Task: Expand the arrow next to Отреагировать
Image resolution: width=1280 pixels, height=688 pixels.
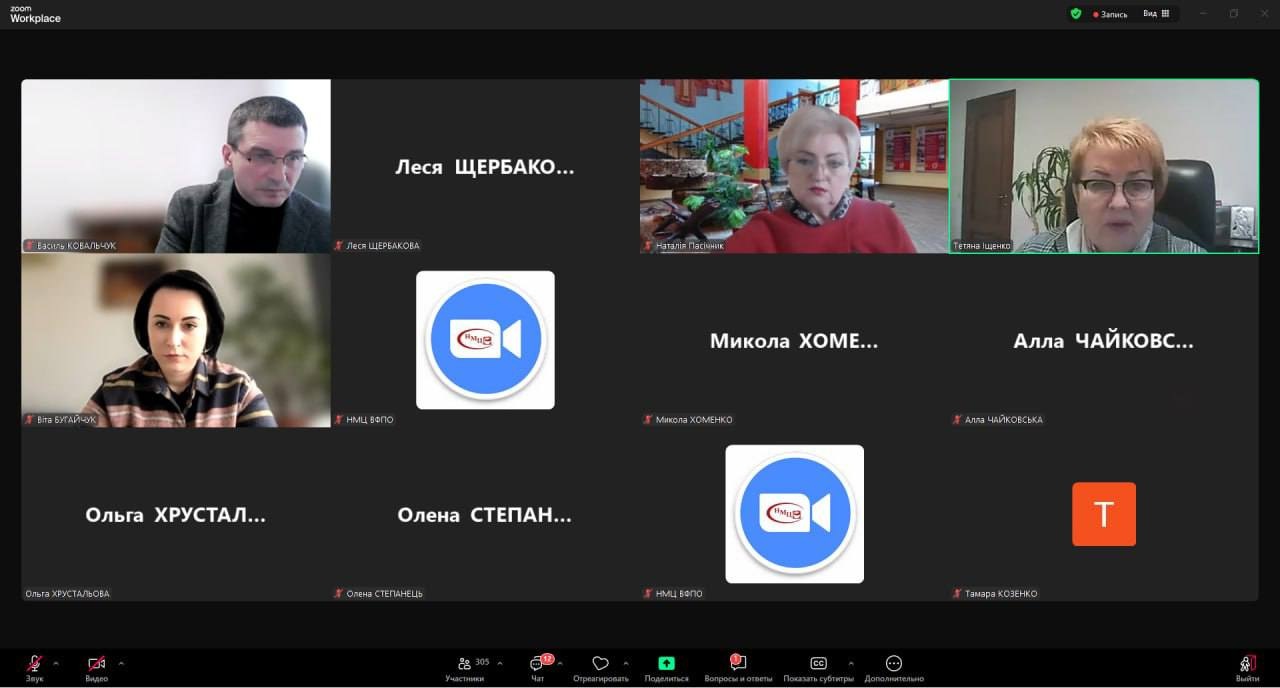Action: coord(626,663)
